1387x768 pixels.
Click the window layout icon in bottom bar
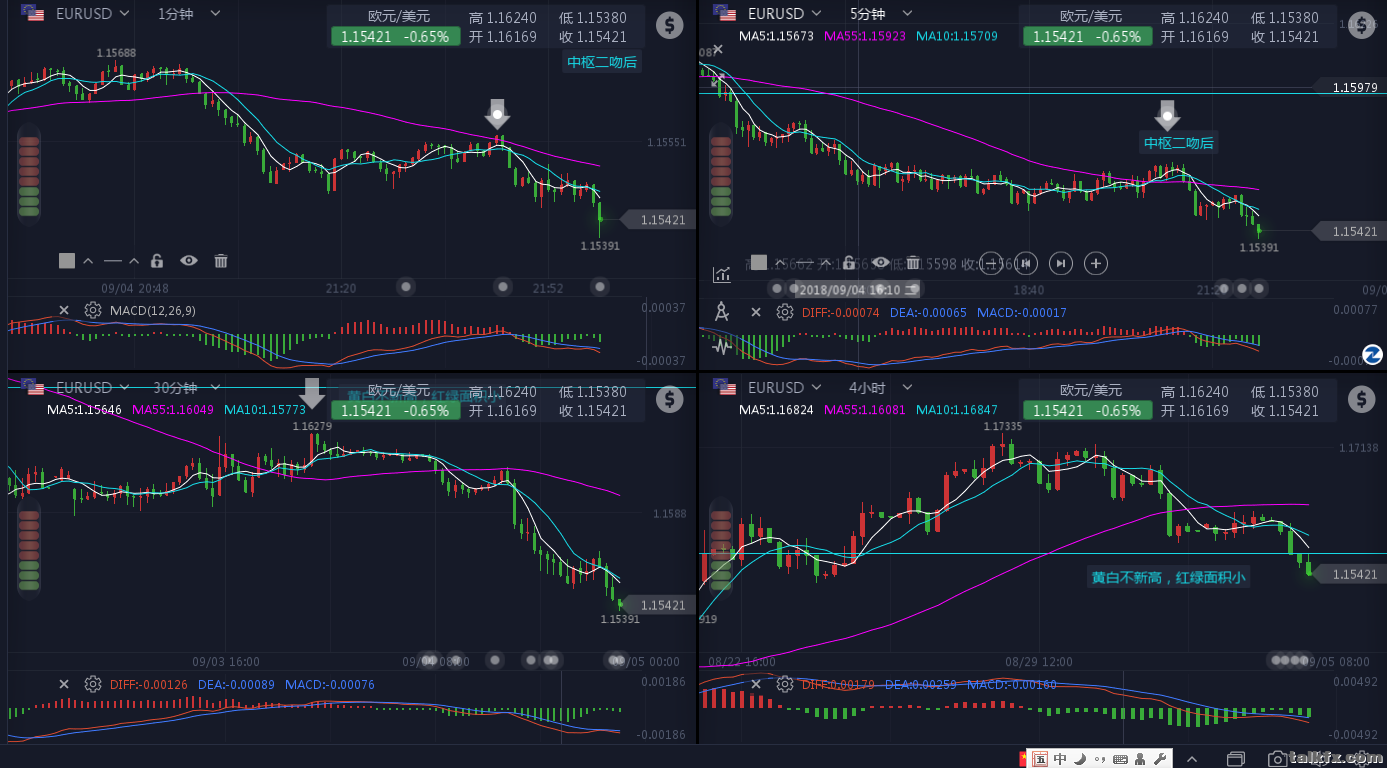click(1236, 759)
